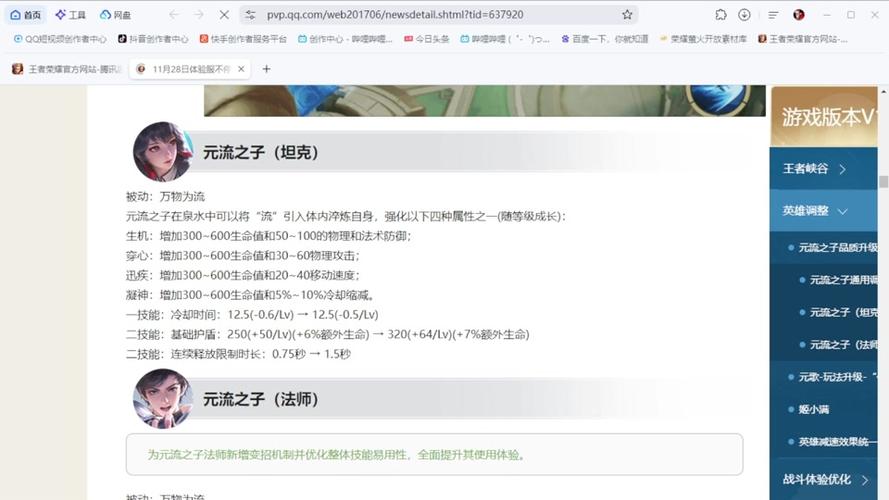Jump to 元流之子通用调整 in sidebar
889x500 pixels.
point(843,279)
